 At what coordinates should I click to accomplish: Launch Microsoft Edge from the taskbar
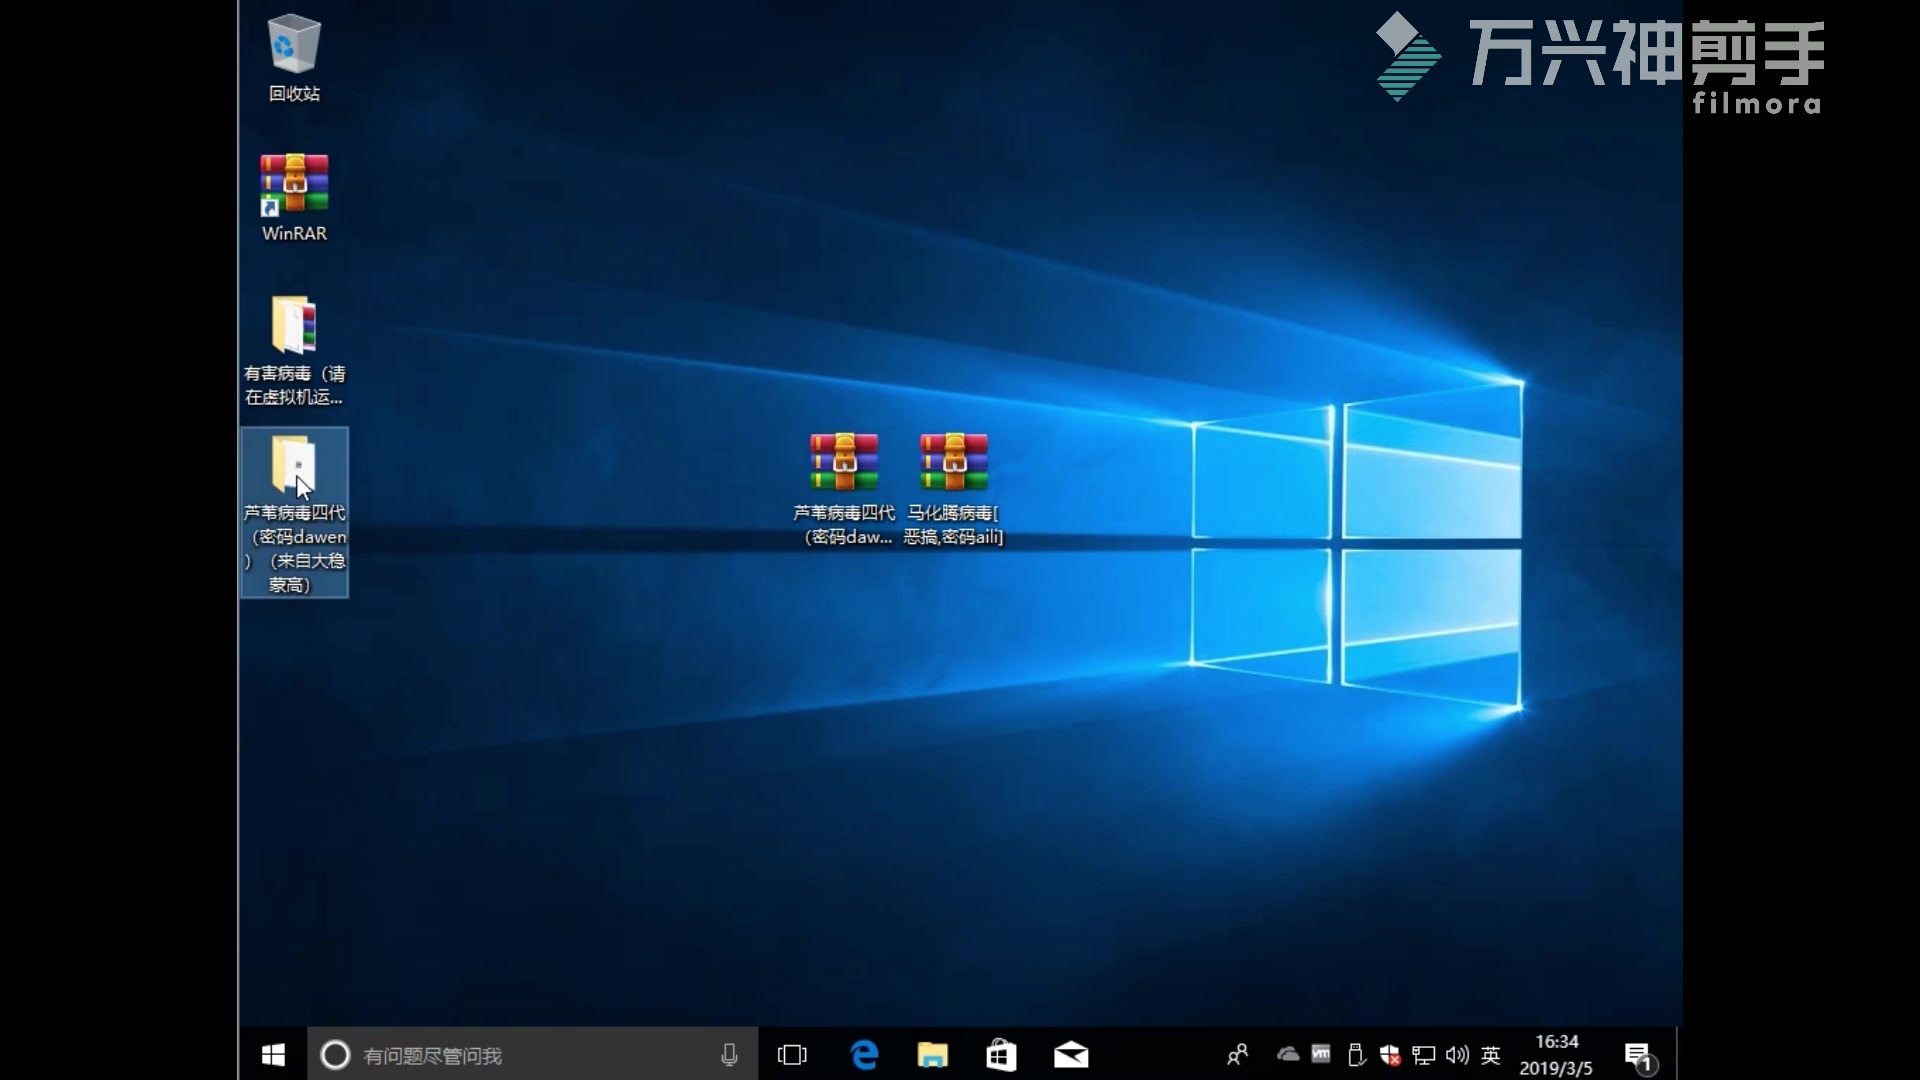click(863, 1055)
